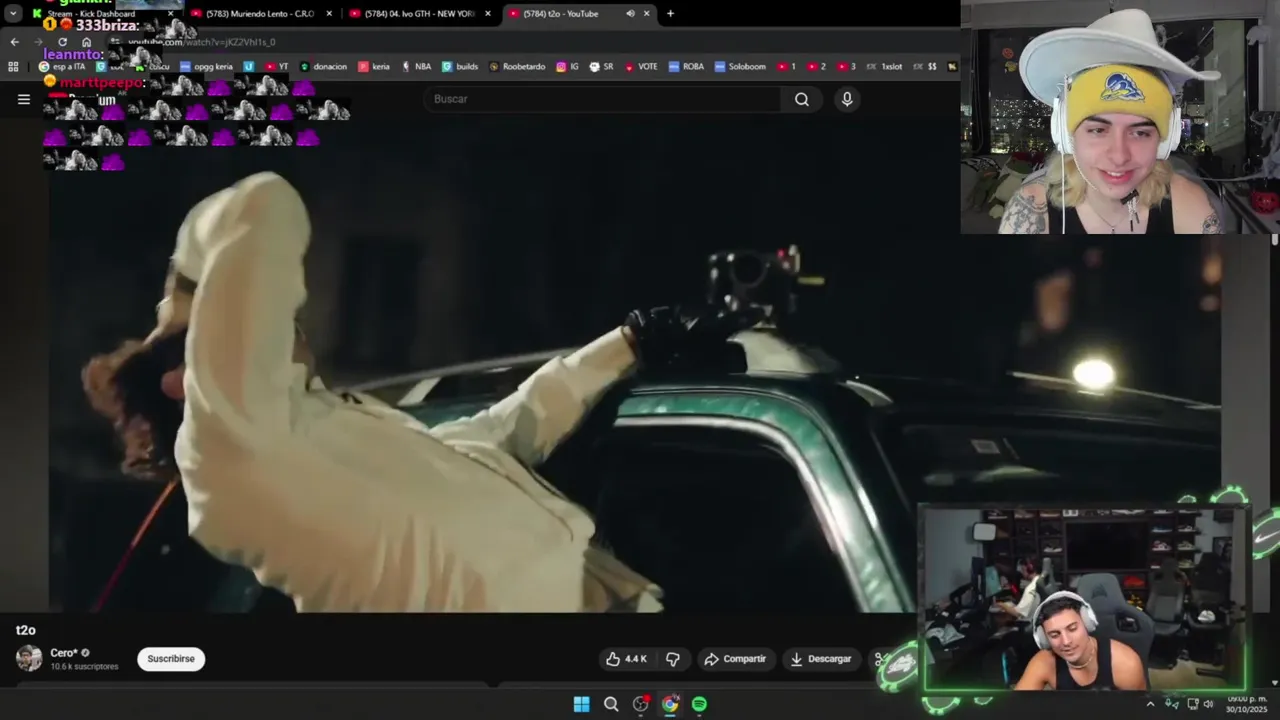This screenshot has height=720, width=1280.
Task: Mute the t2o tab audio icon
Action: [x=630, y=14]
